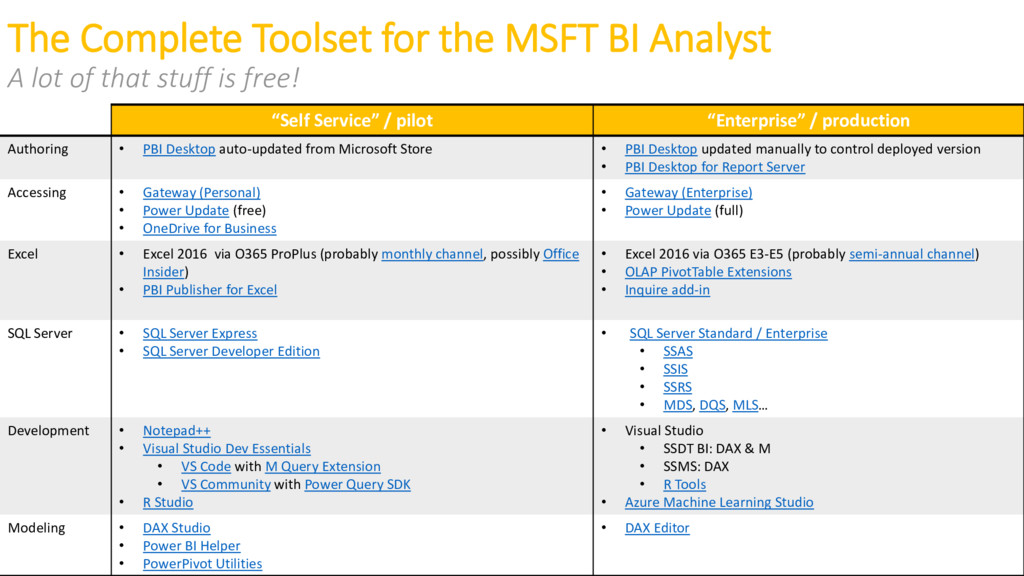Image resolution: width=1024 pixels, height=576 pixels.
Task: Open the PowerPivot Utilities link
Action: coord(202,564)
